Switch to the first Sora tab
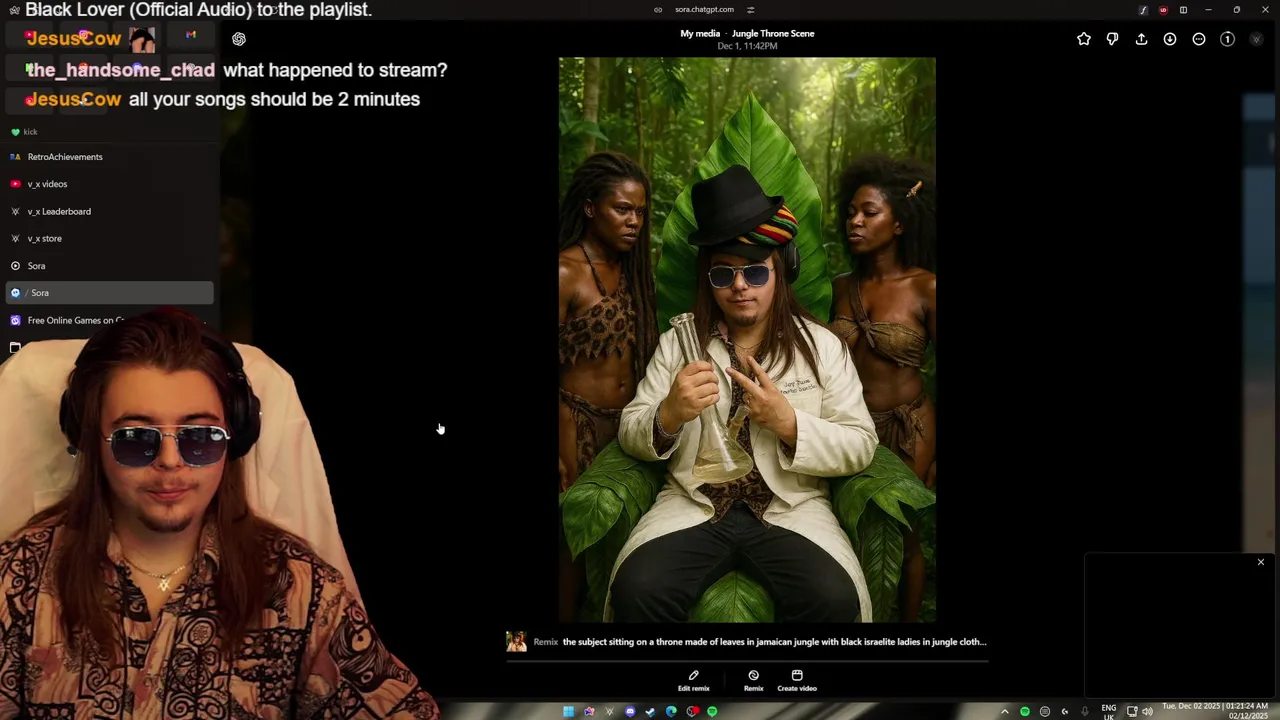Viewport: 1280px width, 720px height. coord(110,266)
